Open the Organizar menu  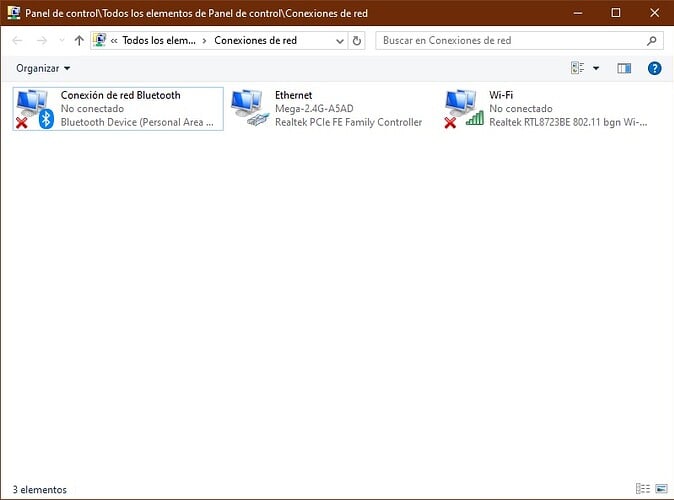coord(43,68)
